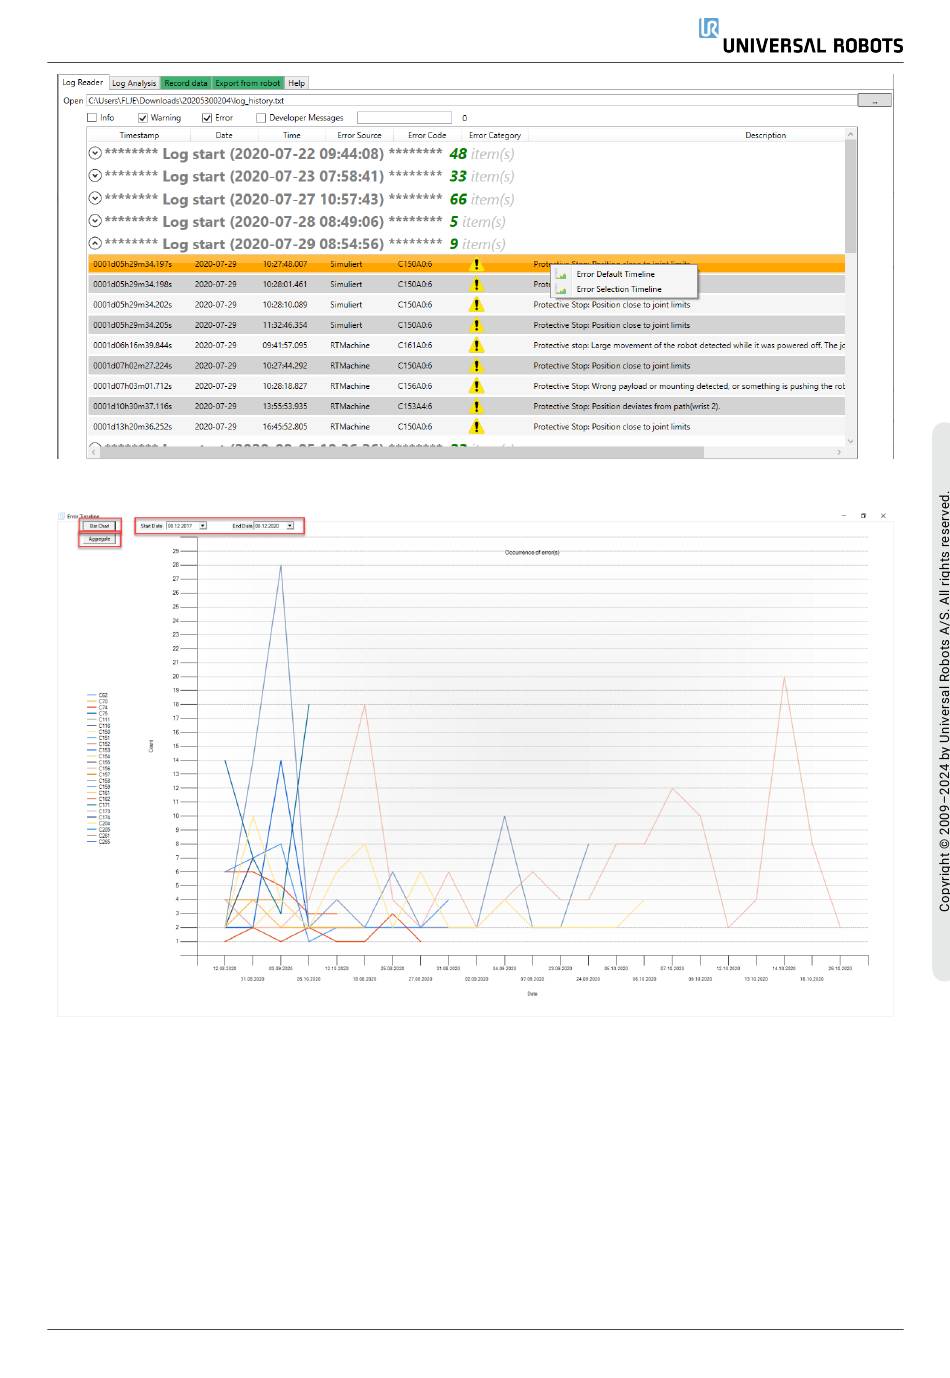Click warning icon in row 0001d10h30m37.116s
The image size is (950, 1378).
tap(477, 406)
